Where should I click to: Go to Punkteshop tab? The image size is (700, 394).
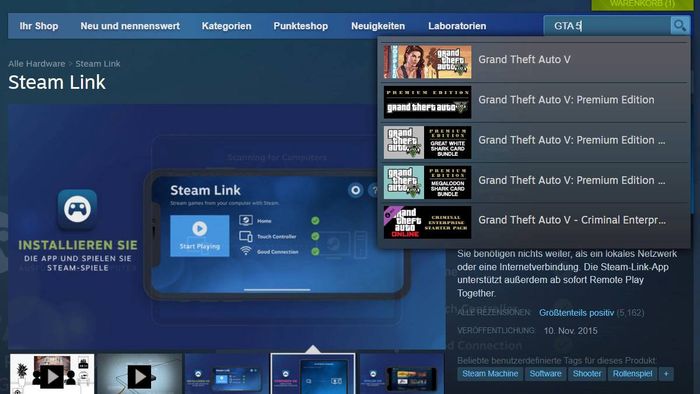(x=300, y=26)
